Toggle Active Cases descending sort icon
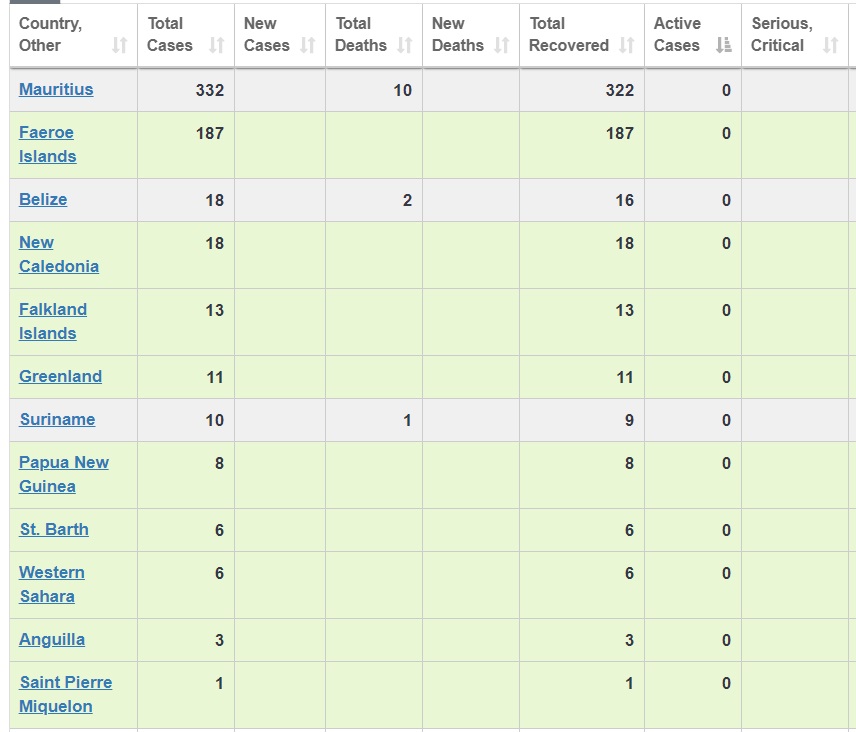Viewport: 856px width, 732px height. coord(724,45)
